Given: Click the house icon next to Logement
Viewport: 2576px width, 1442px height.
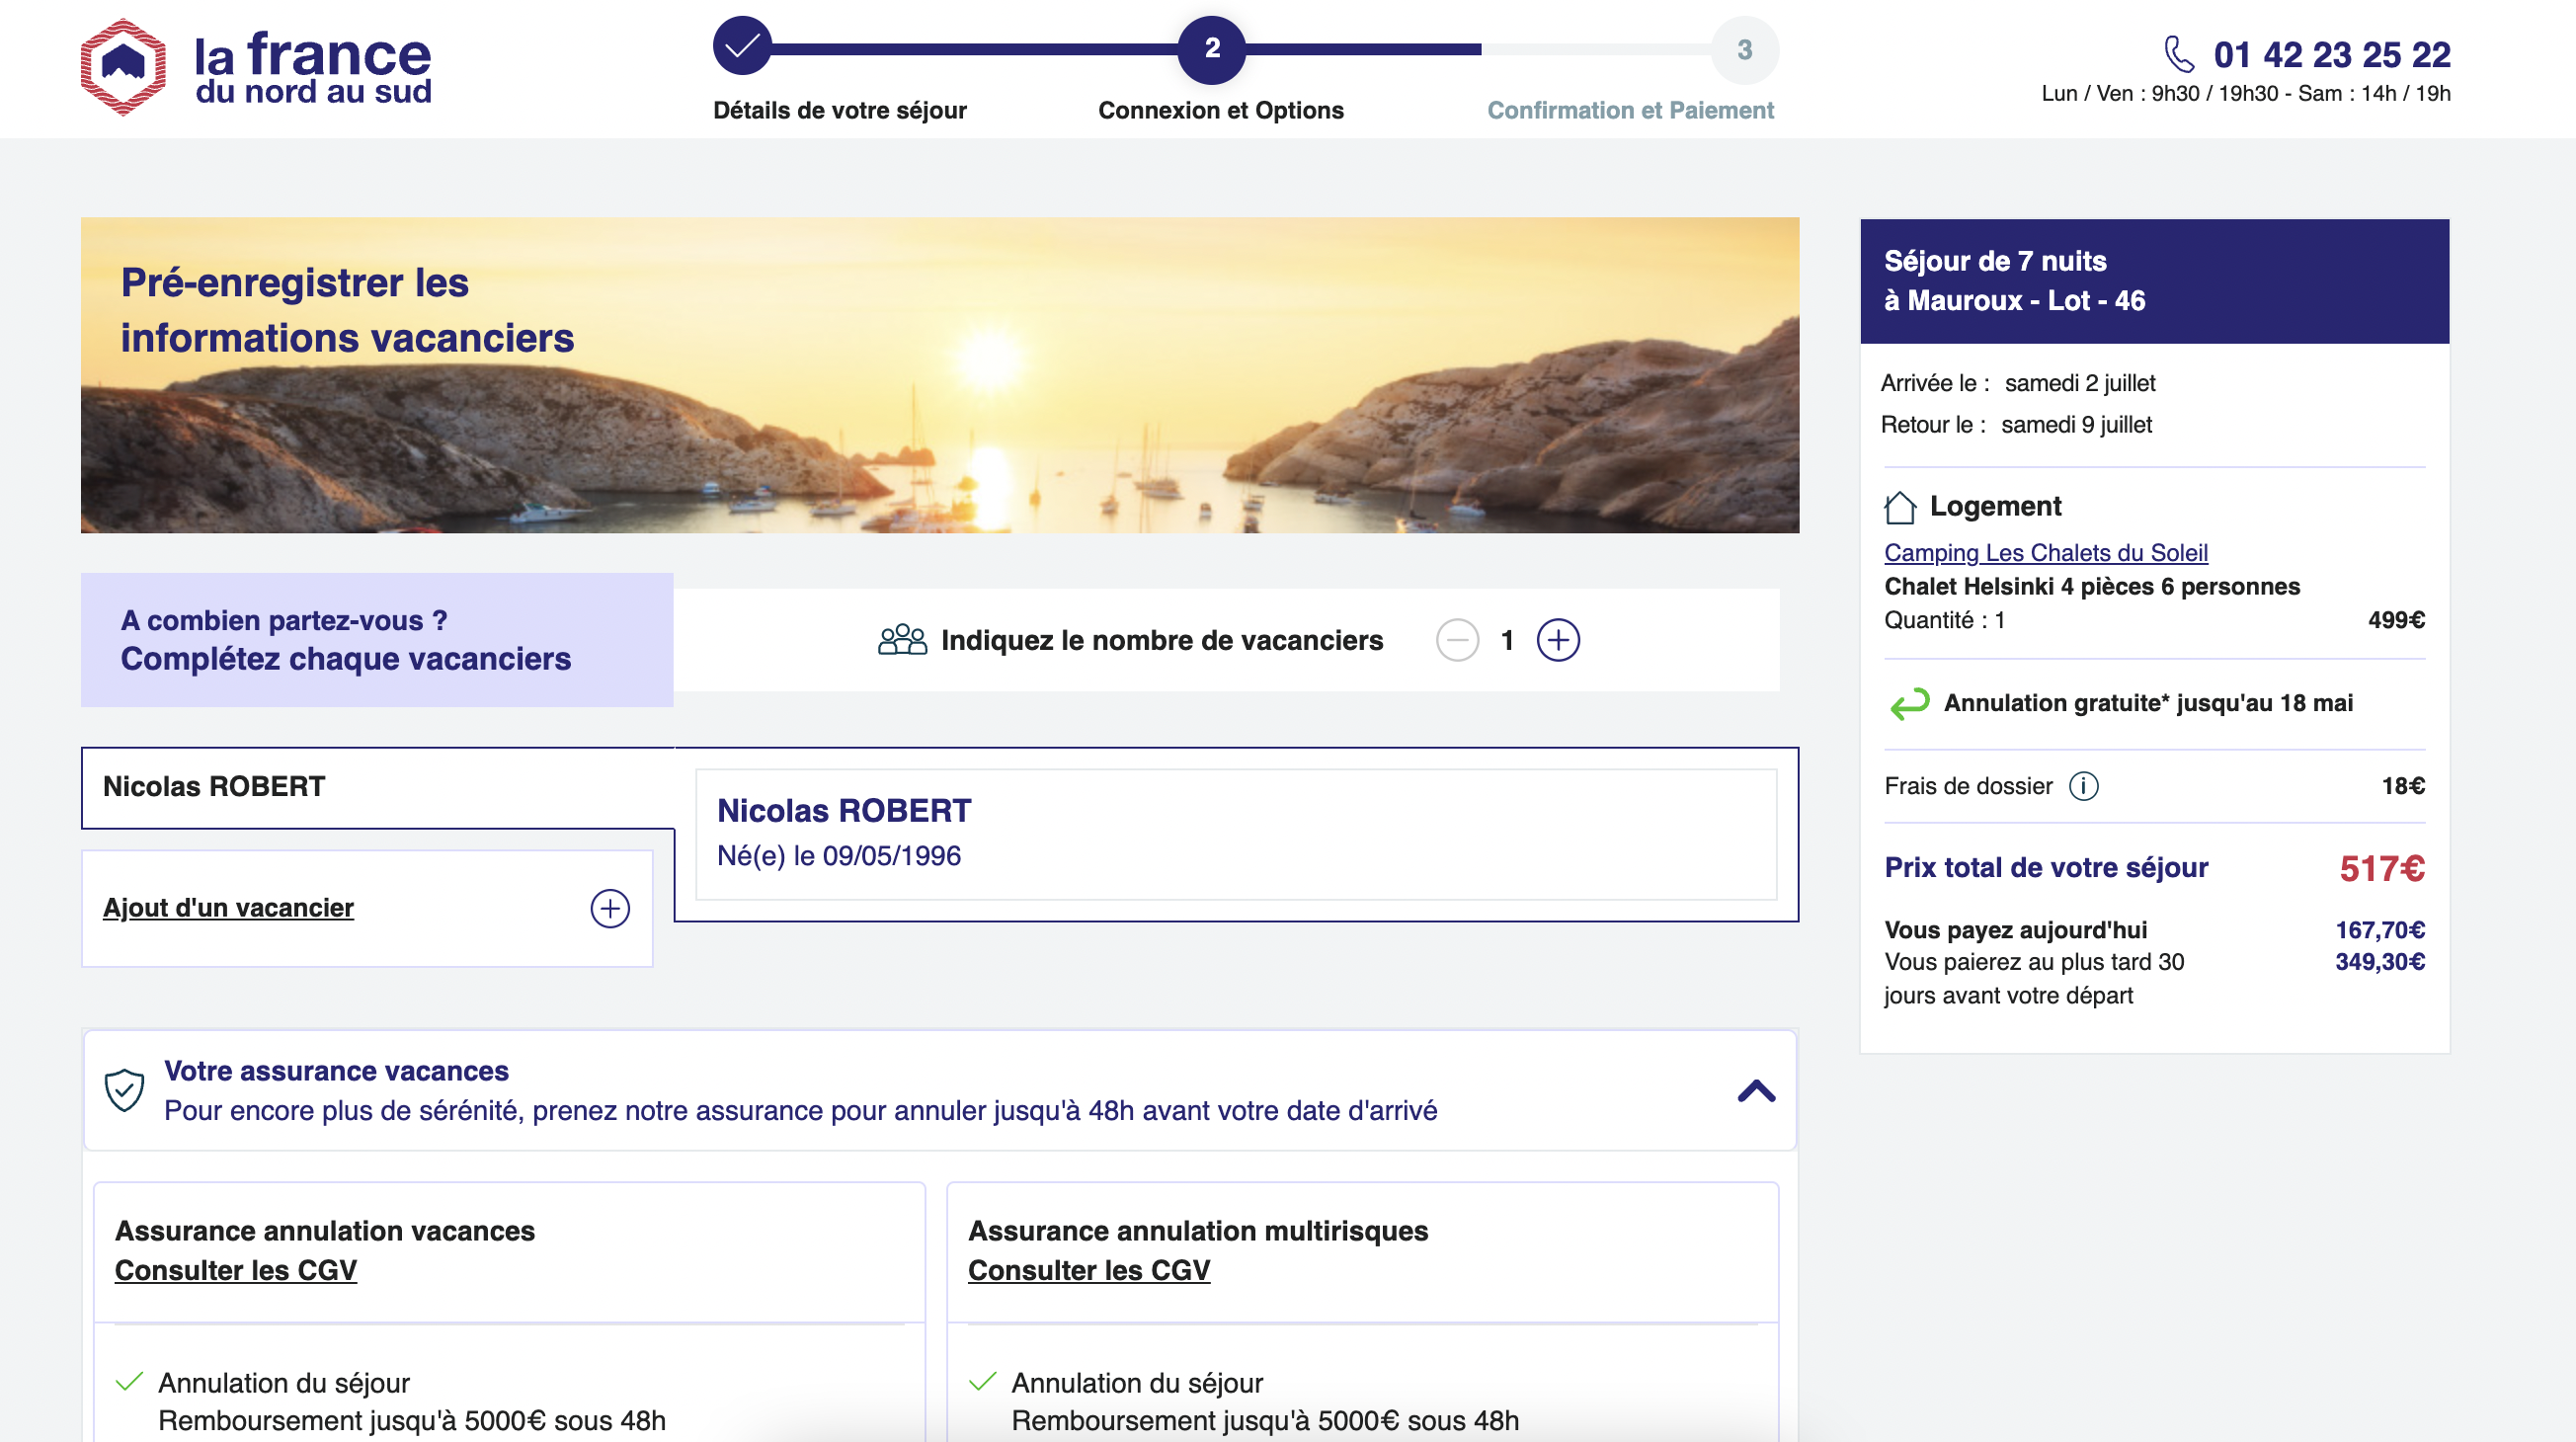Looking at the screenshot, I should 1900,507.
